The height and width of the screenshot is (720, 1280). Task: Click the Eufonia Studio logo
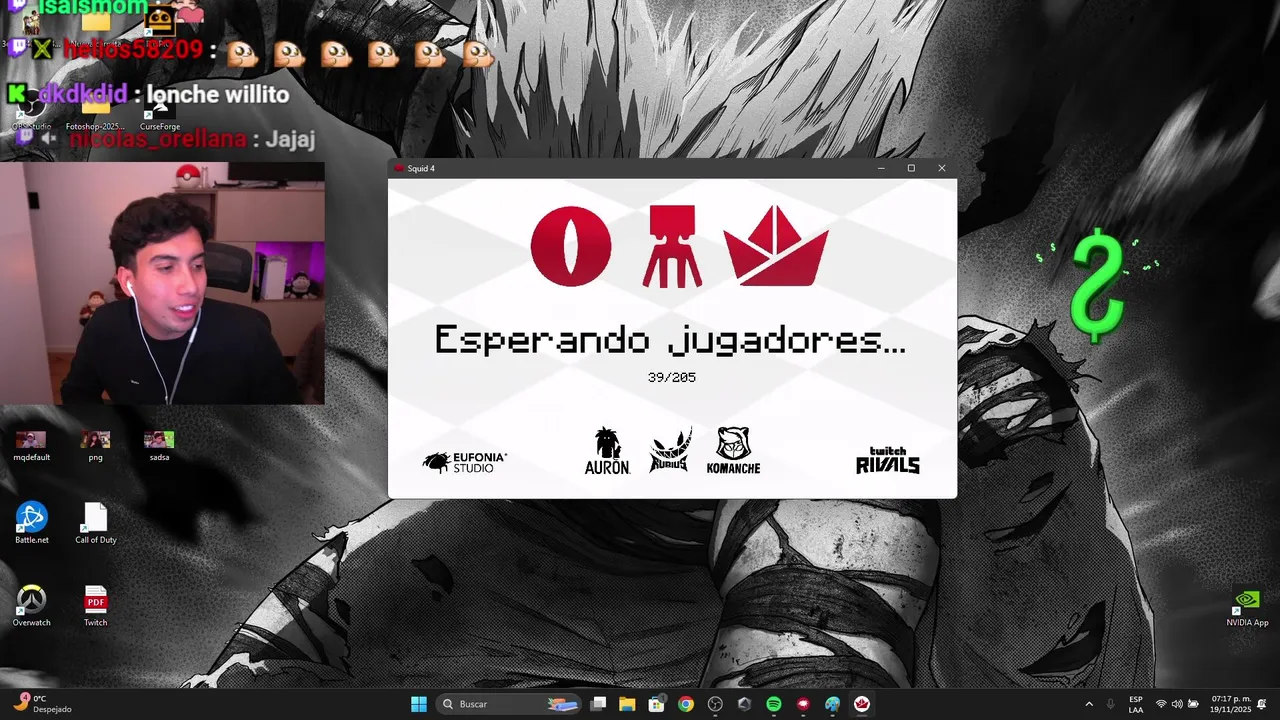coord(465,462)
